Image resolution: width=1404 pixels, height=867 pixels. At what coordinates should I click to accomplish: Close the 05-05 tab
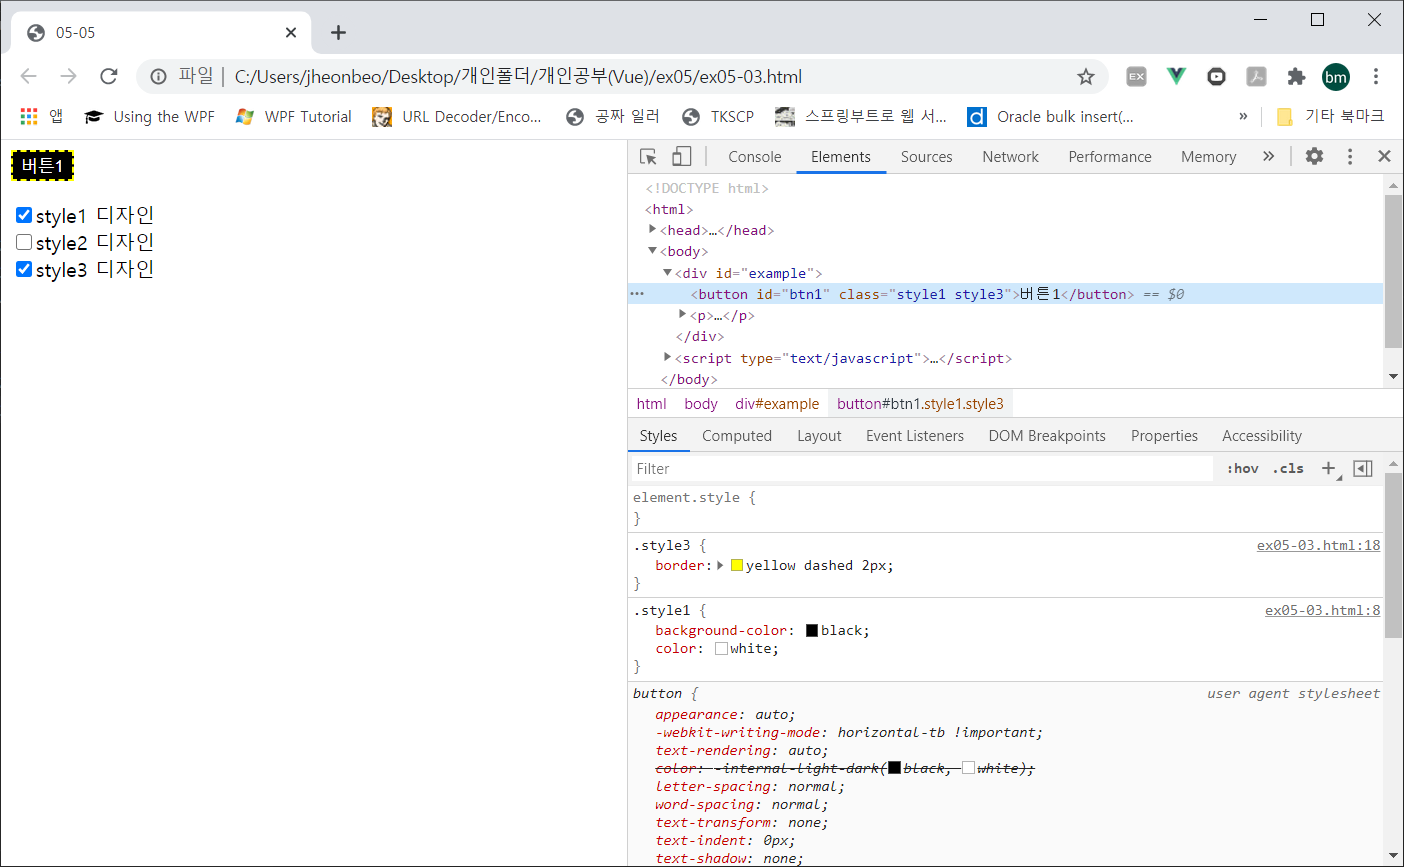(x=291, y=32)
